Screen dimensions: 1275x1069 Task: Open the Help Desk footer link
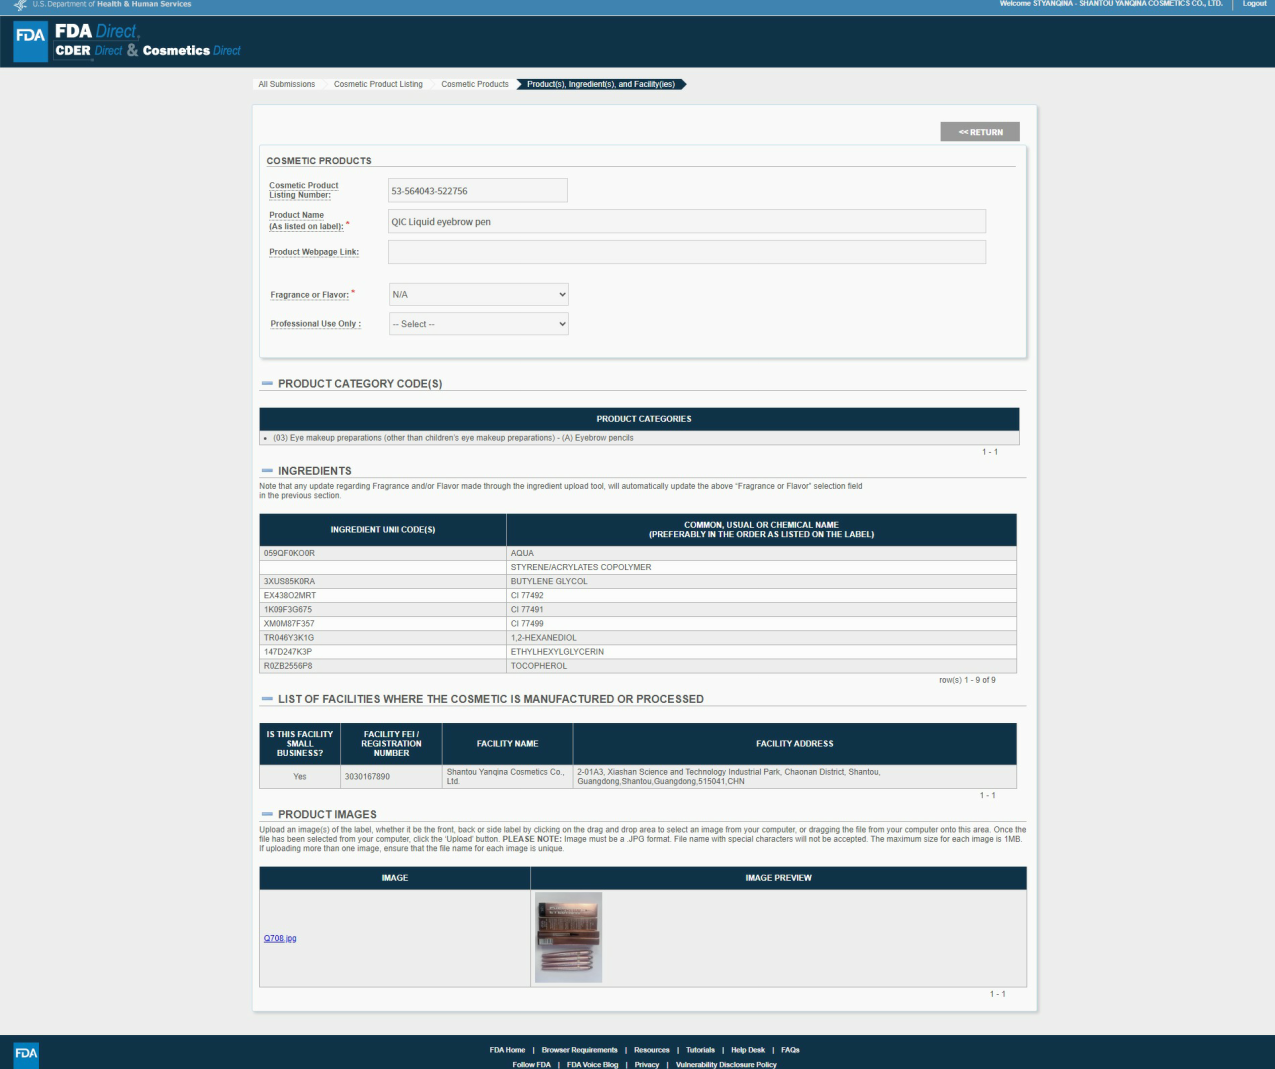pyautogui.click(x=747, y=1050)
